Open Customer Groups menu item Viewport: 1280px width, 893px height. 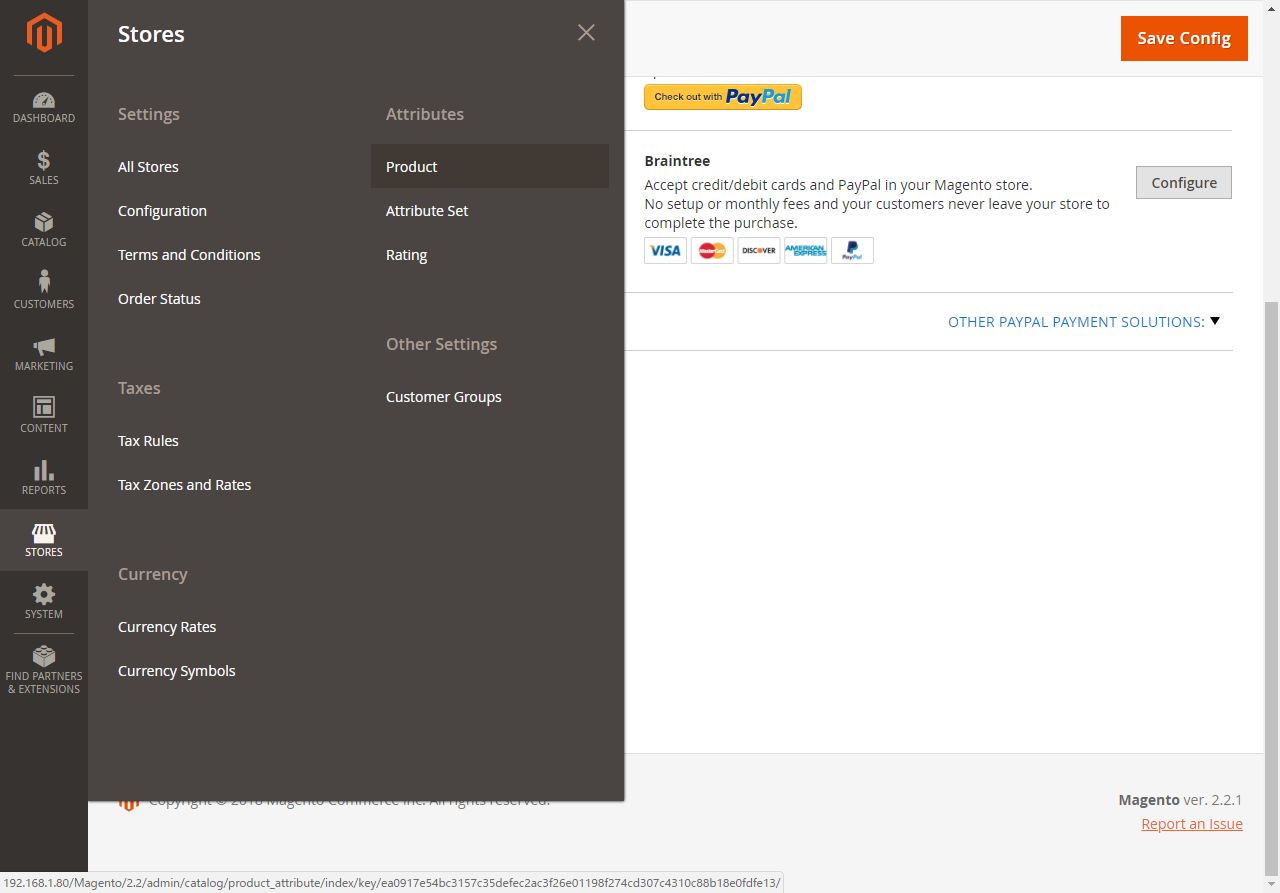click(444, 397)
